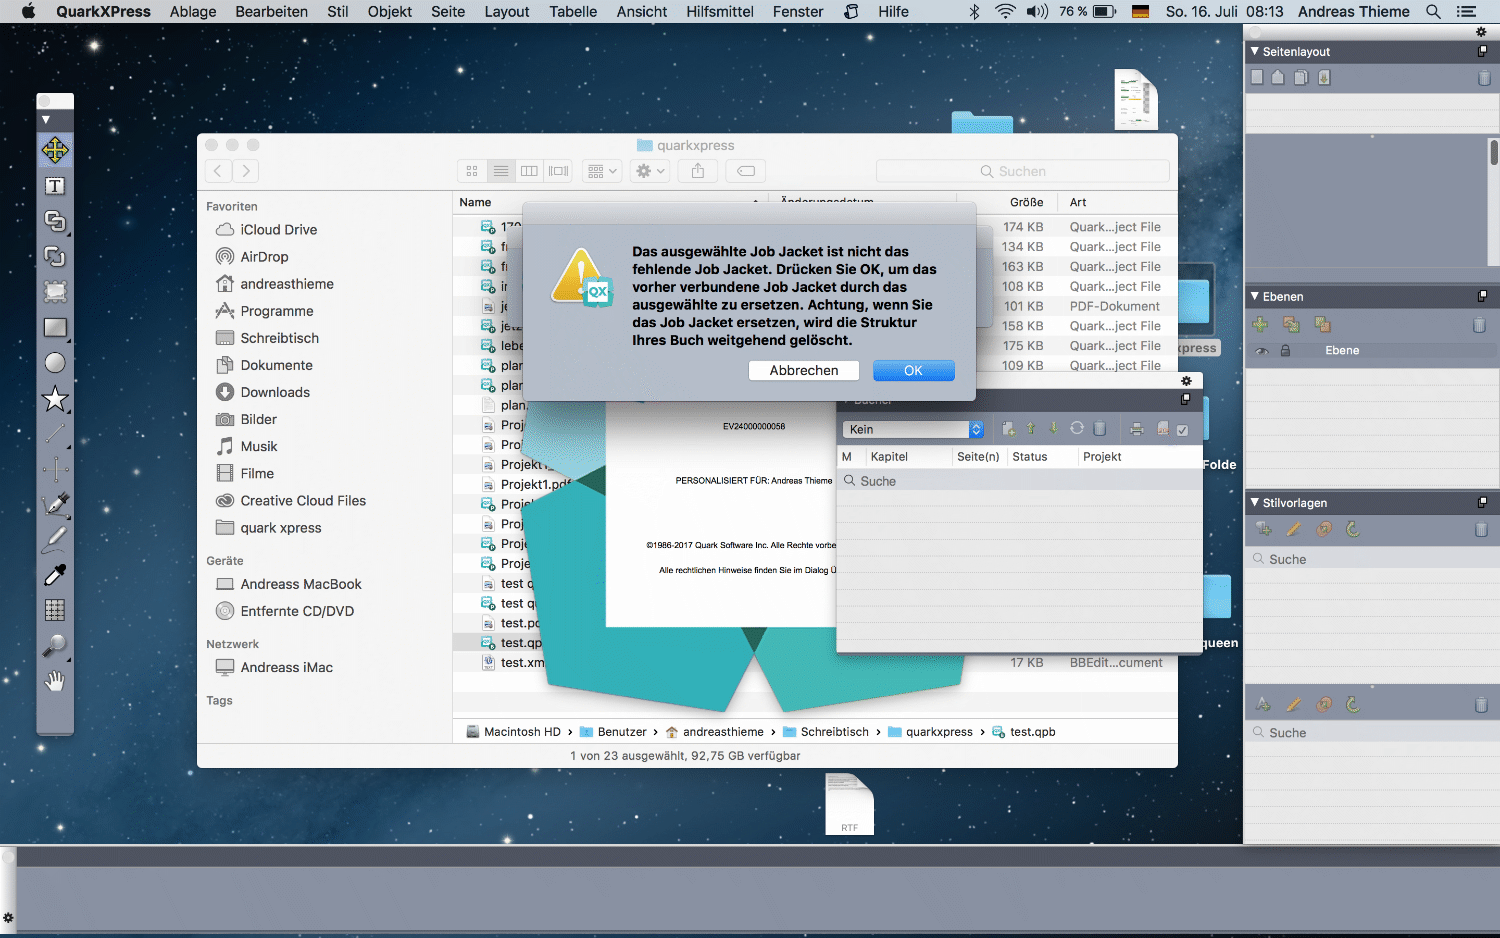Click the blank single page icon in Seitenlayout
This screenshot has width=1500, height=938.
click(x=1257, y=77)
